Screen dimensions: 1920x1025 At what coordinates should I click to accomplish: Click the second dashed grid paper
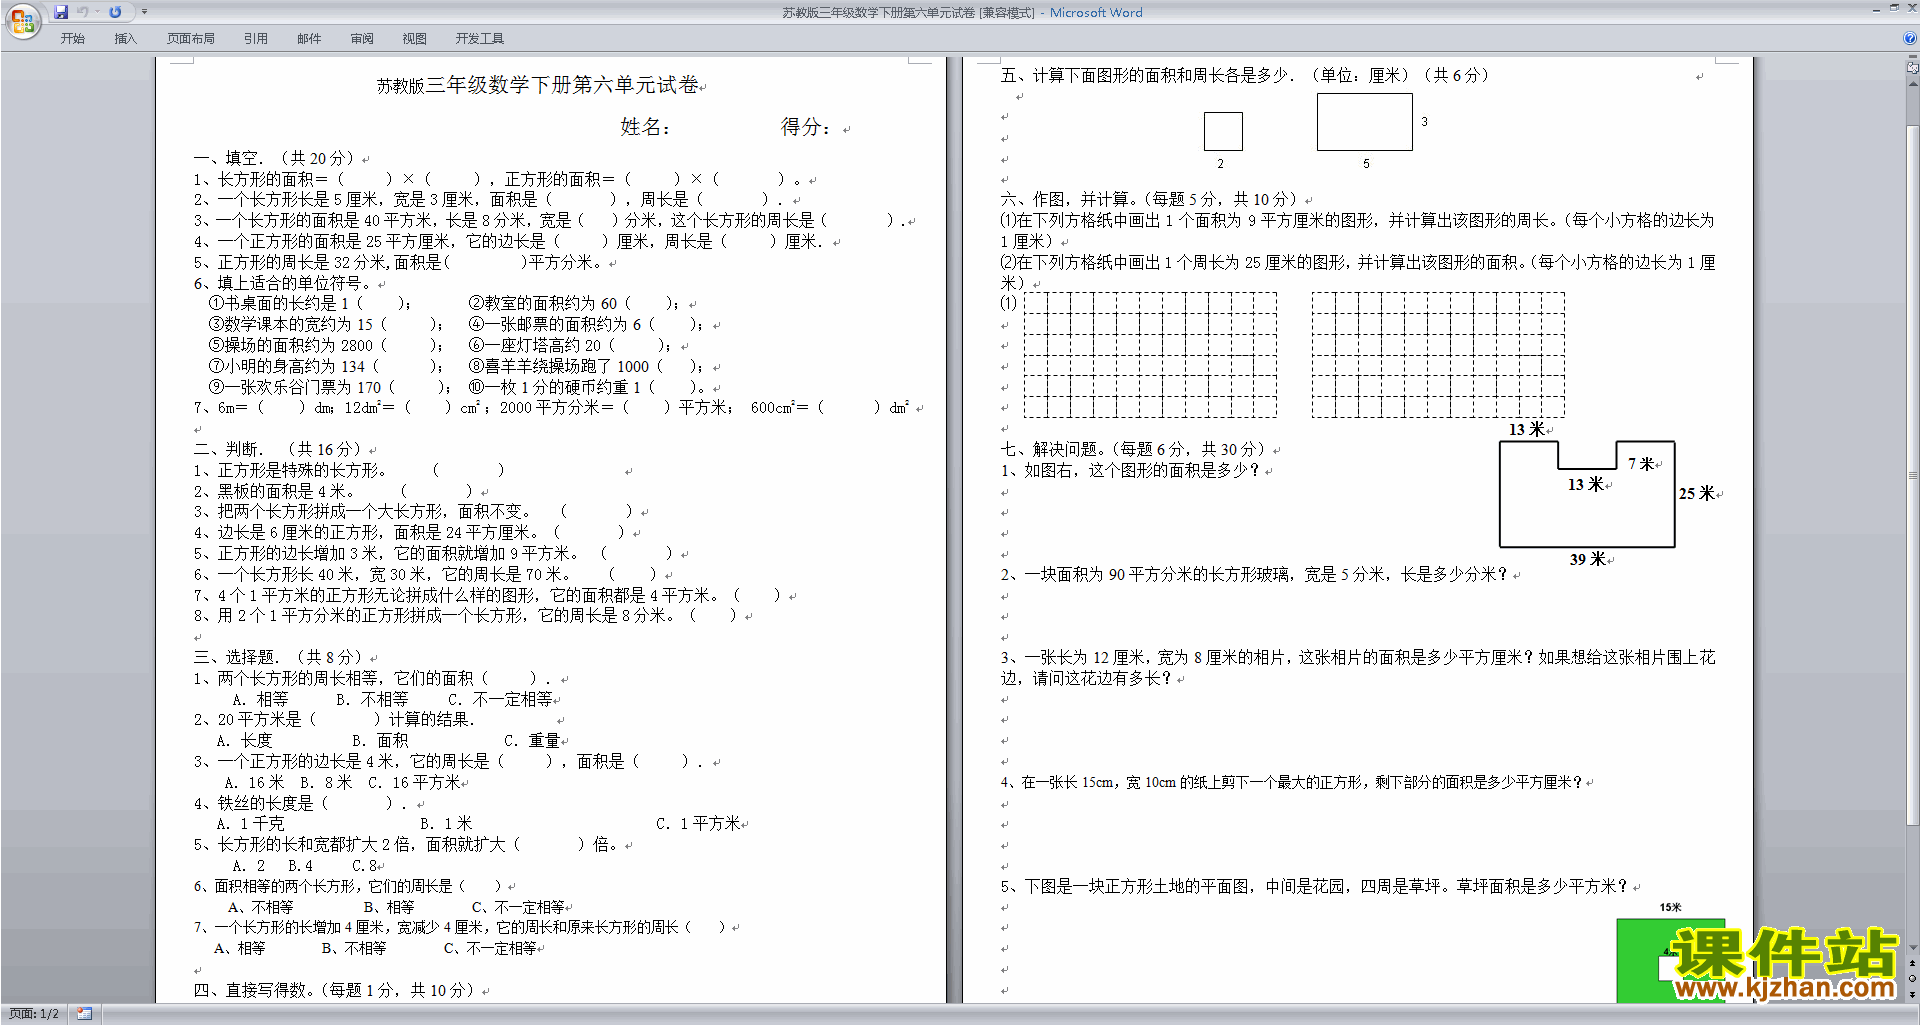tap(1438, 354)
